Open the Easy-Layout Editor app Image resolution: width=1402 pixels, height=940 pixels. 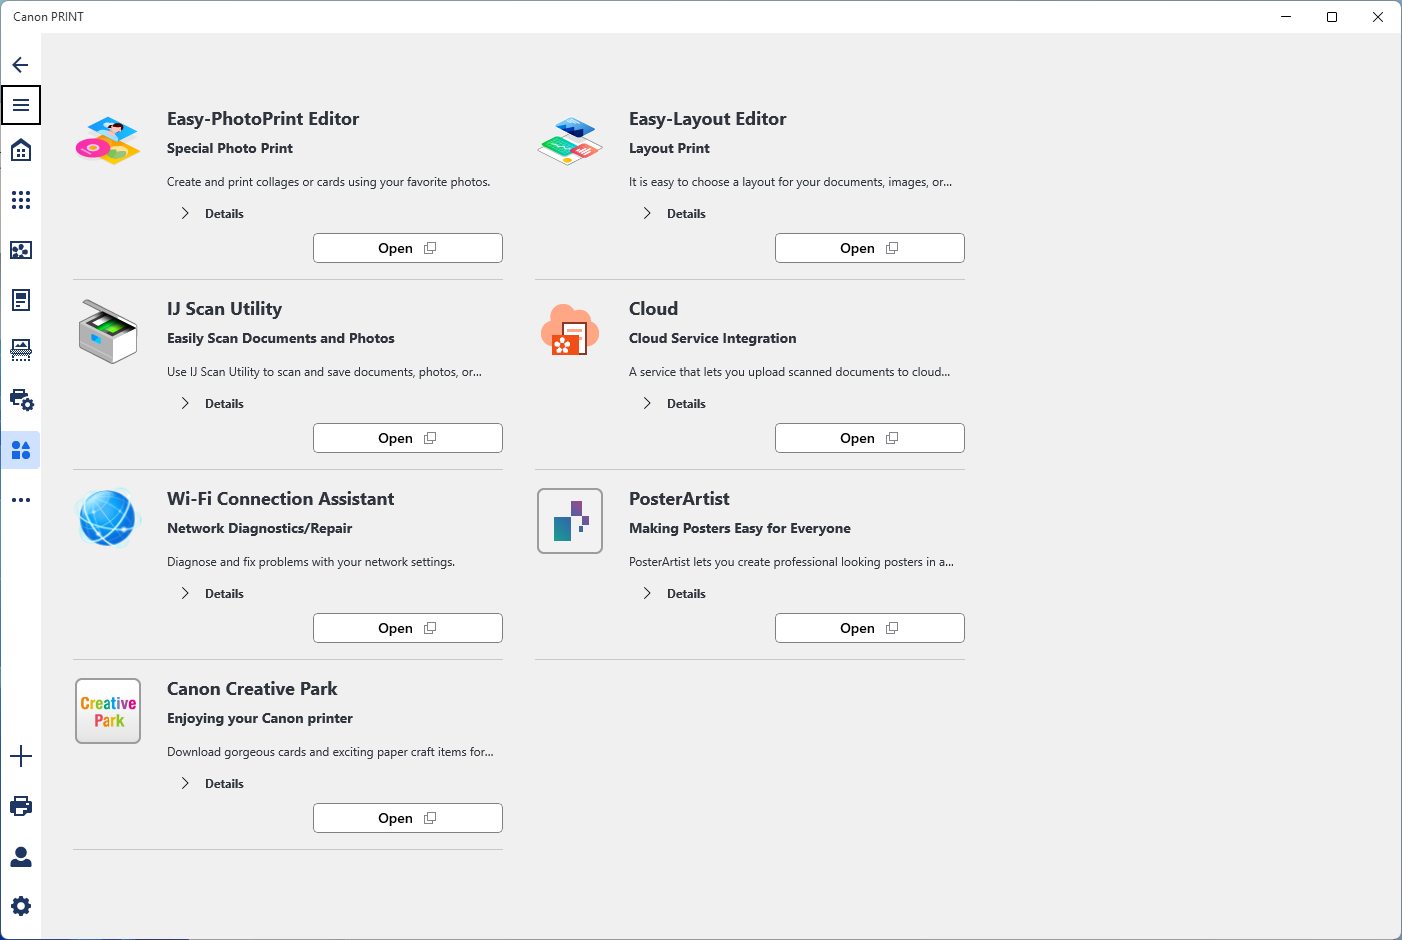point(869,247)
